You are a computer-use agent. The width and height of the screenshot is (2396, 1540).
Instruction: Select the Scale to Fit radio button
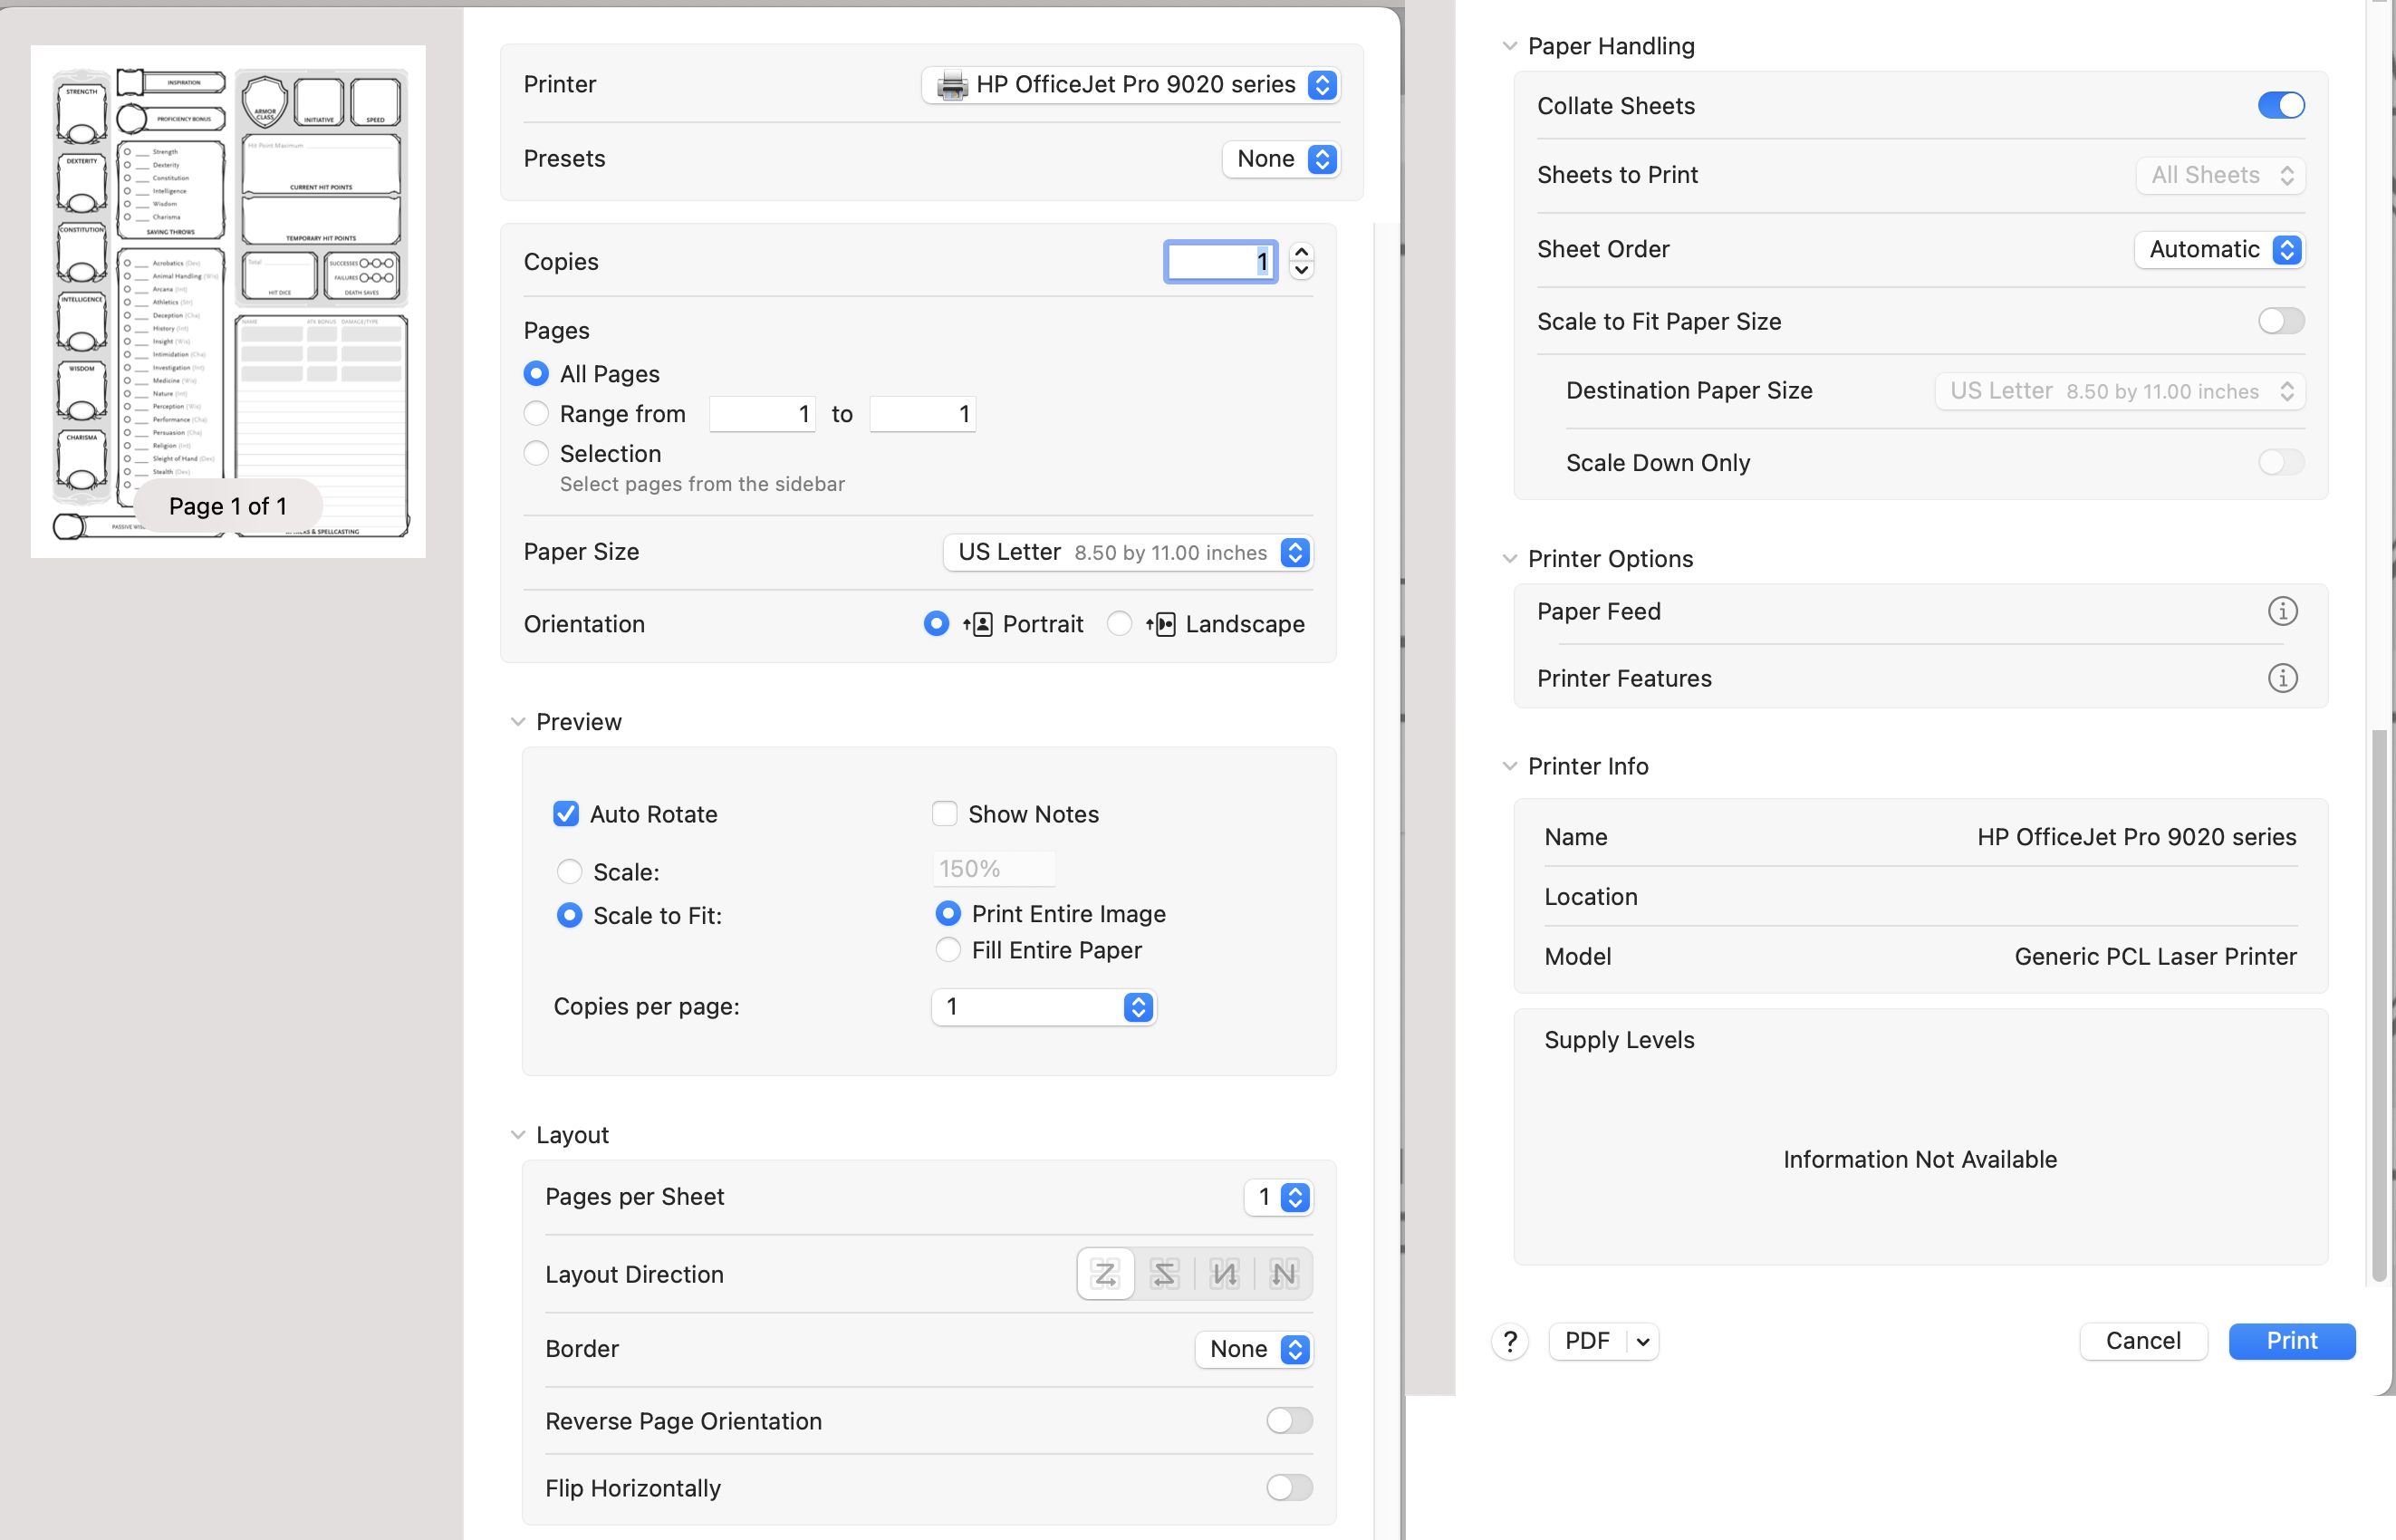(569, 916)
